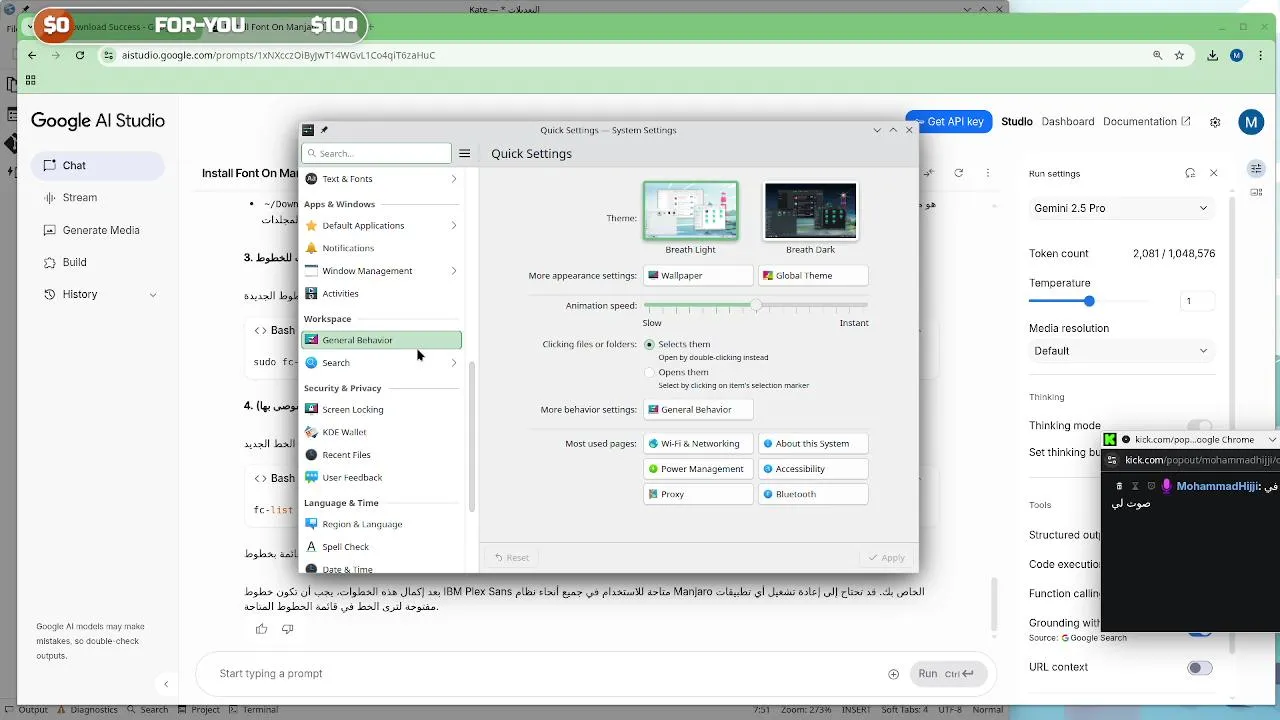The width and height of the screenshot is (1280, 720).
Task: Expand Default Applications submenu arrow
Action: click(453, 226)
